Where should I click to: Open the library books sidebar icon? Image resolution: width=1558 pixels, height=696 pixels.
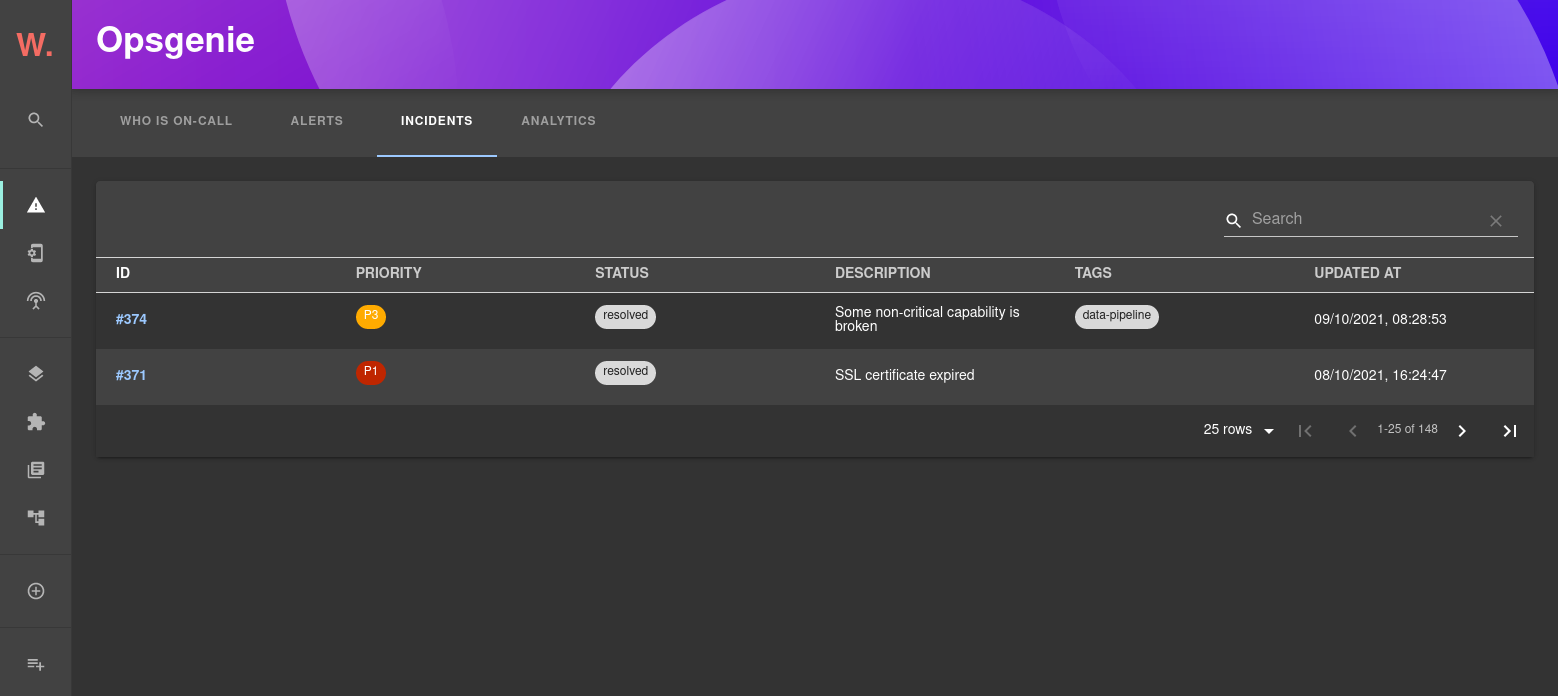(36, 470)
